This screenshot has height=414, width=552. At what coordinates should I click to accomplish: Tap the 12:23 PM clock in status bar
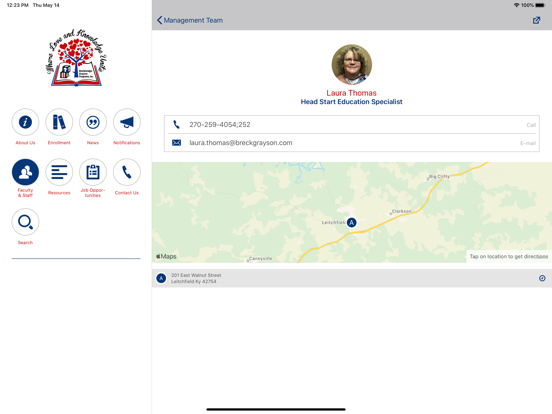18,5
